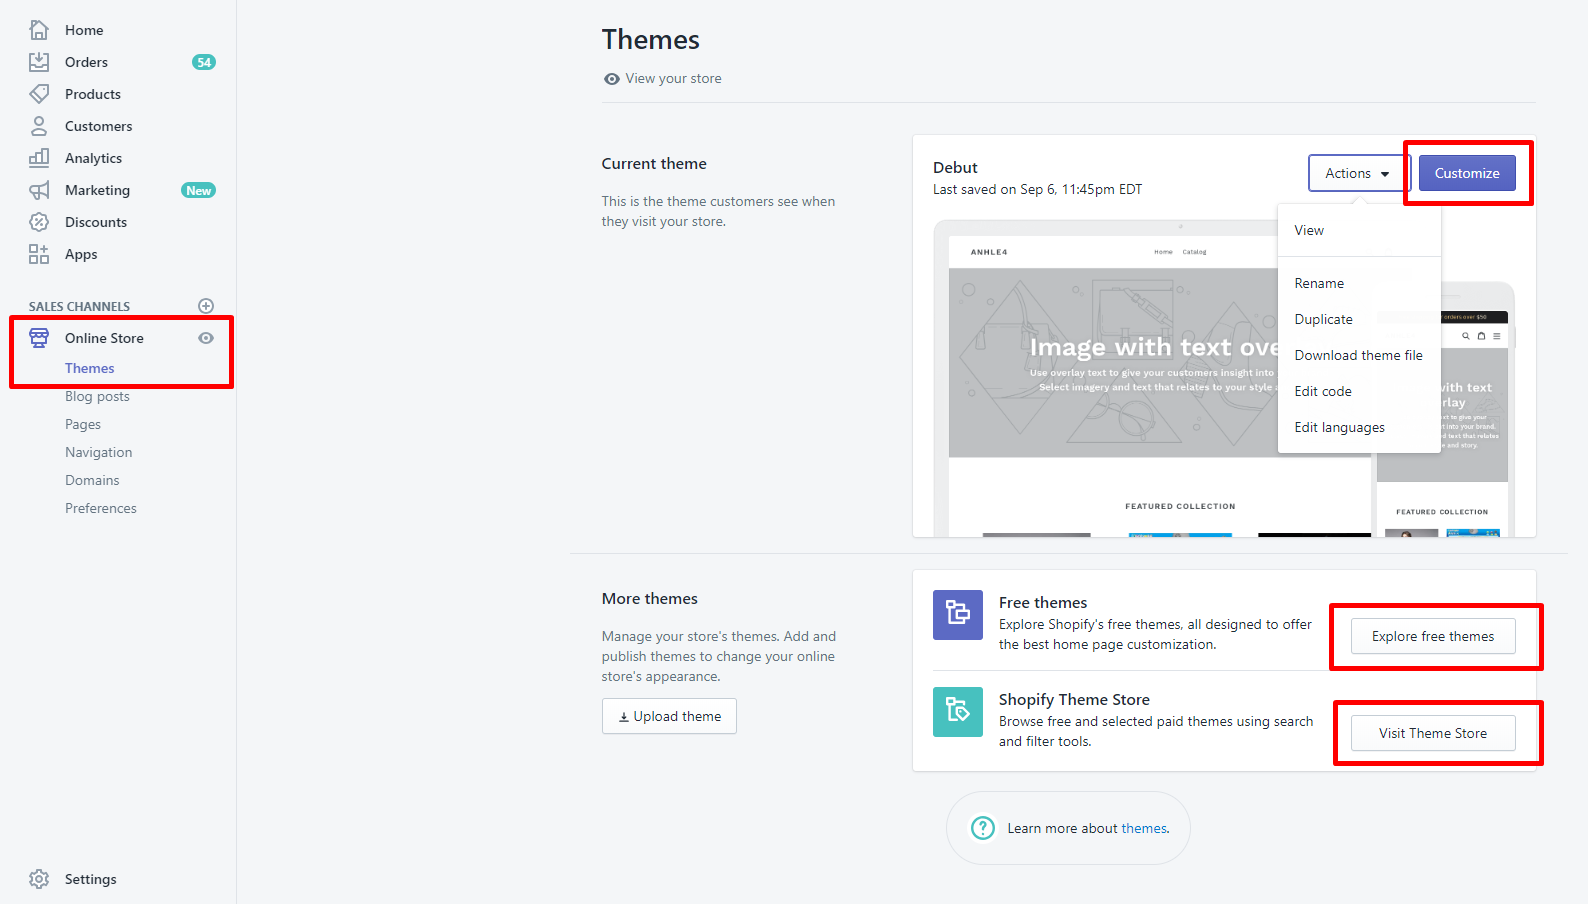Open Products section

click(93, 94)
